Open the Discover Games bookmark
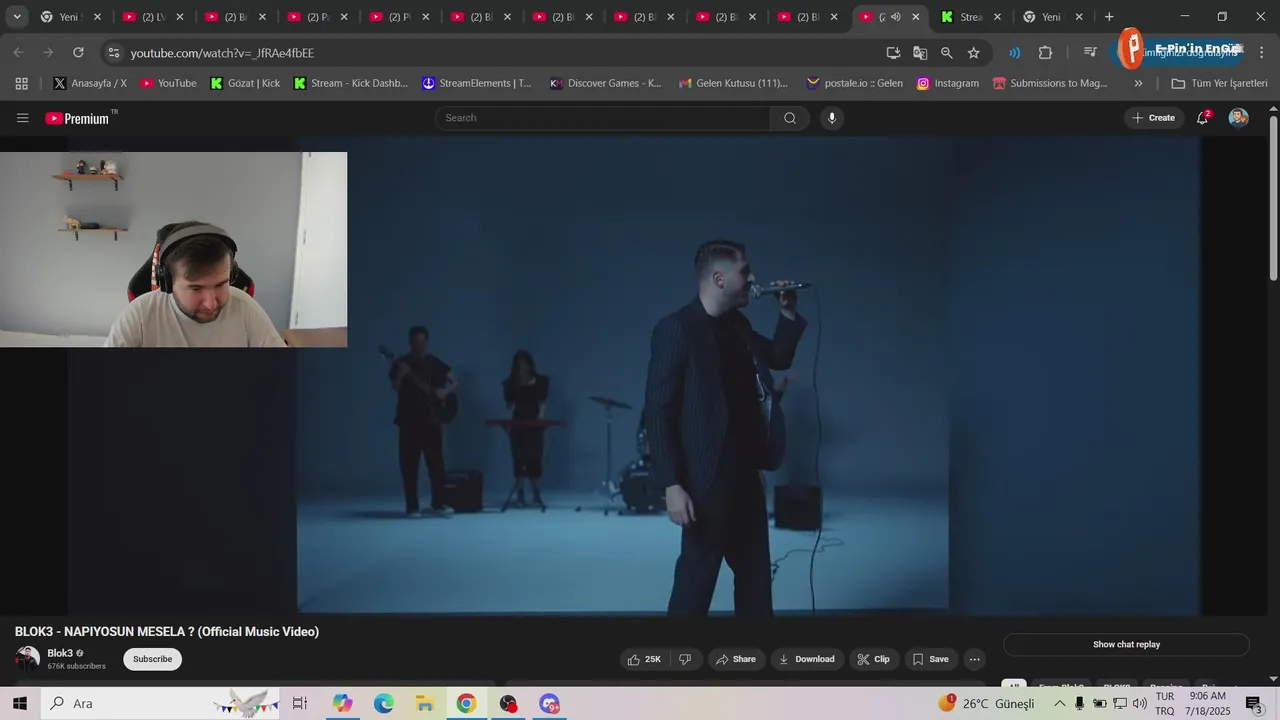Viewport: 1280px width, 720px height. click(606, 83)
